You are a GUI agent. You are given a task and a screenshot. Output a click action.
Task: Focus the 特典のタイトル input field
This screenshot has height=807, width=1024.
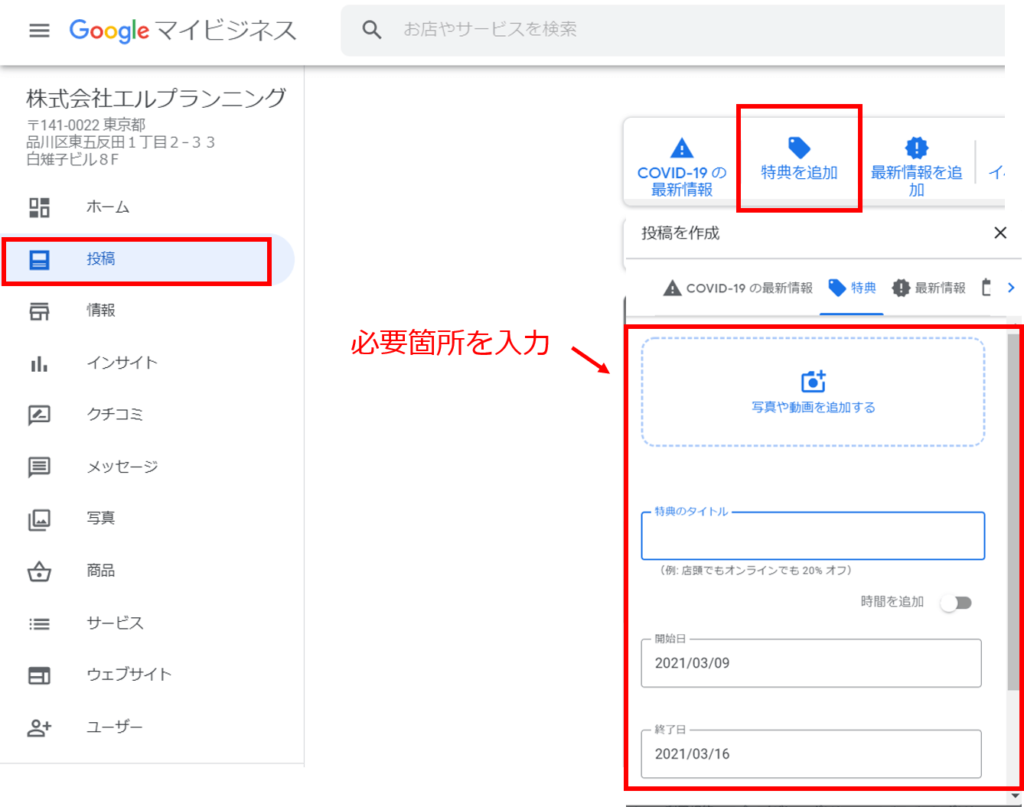pos(813,536)
